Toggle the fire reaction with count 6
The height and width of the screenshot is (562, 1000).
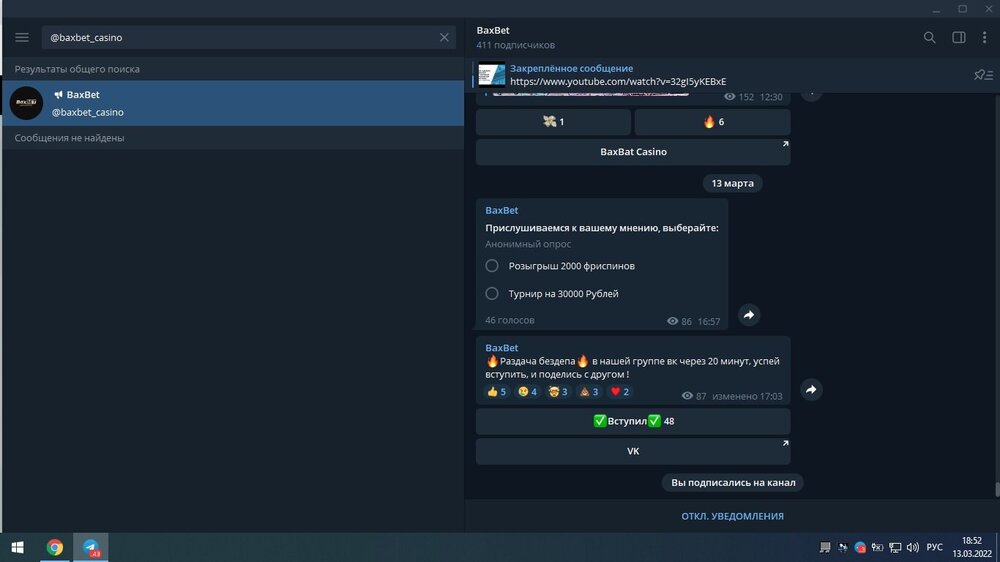pos(712,122)
